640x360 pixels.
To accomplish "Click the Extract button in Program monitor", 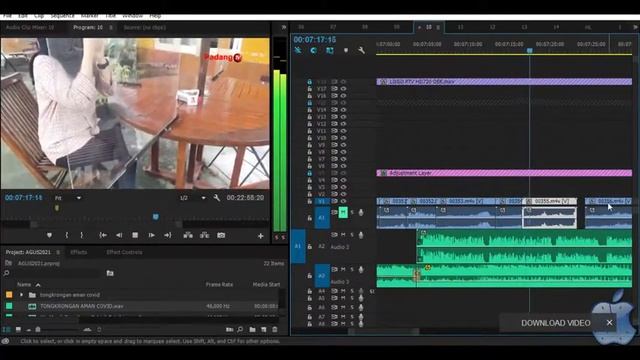I will click(x=204, y=235).
